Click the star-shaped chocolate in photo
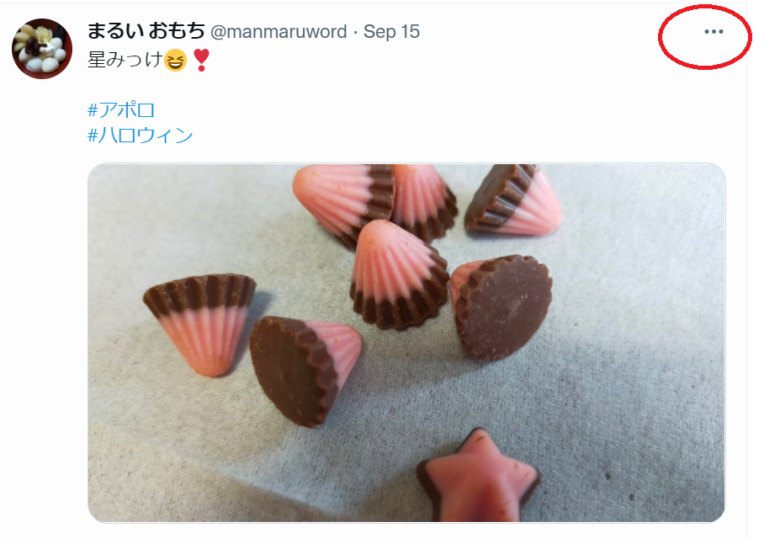 pyautogui.click(x=478, y=476)
